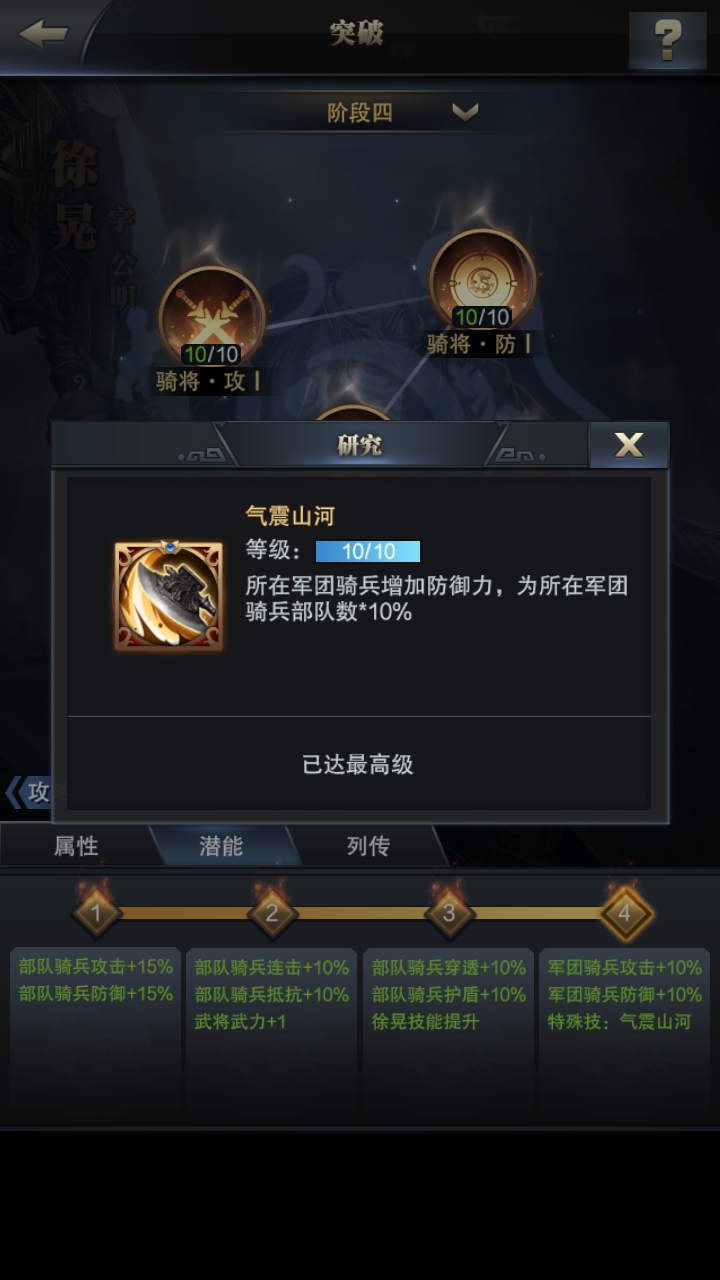Click the 已达最高级 button
720x1280 pixels.
pos(358,764)
